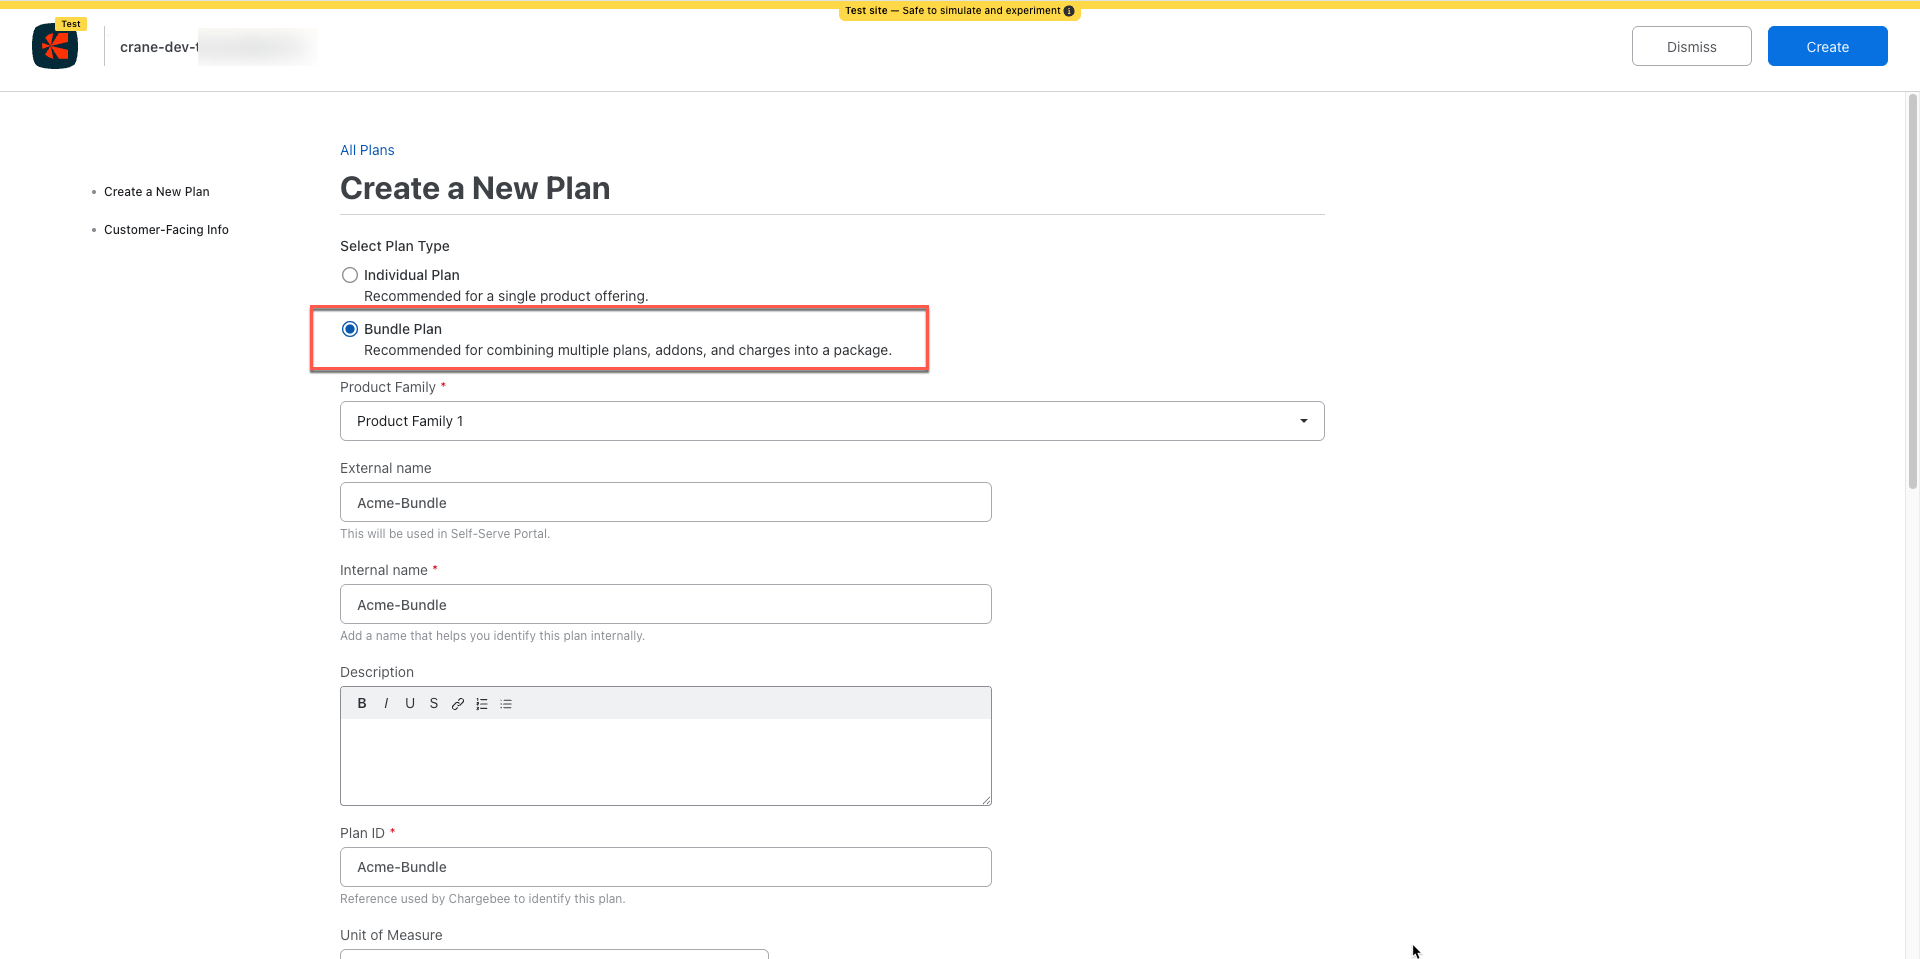This screenshot has height=959, width=1920.
Task: Focus the Plan ID input field
Action: point(665,867)
